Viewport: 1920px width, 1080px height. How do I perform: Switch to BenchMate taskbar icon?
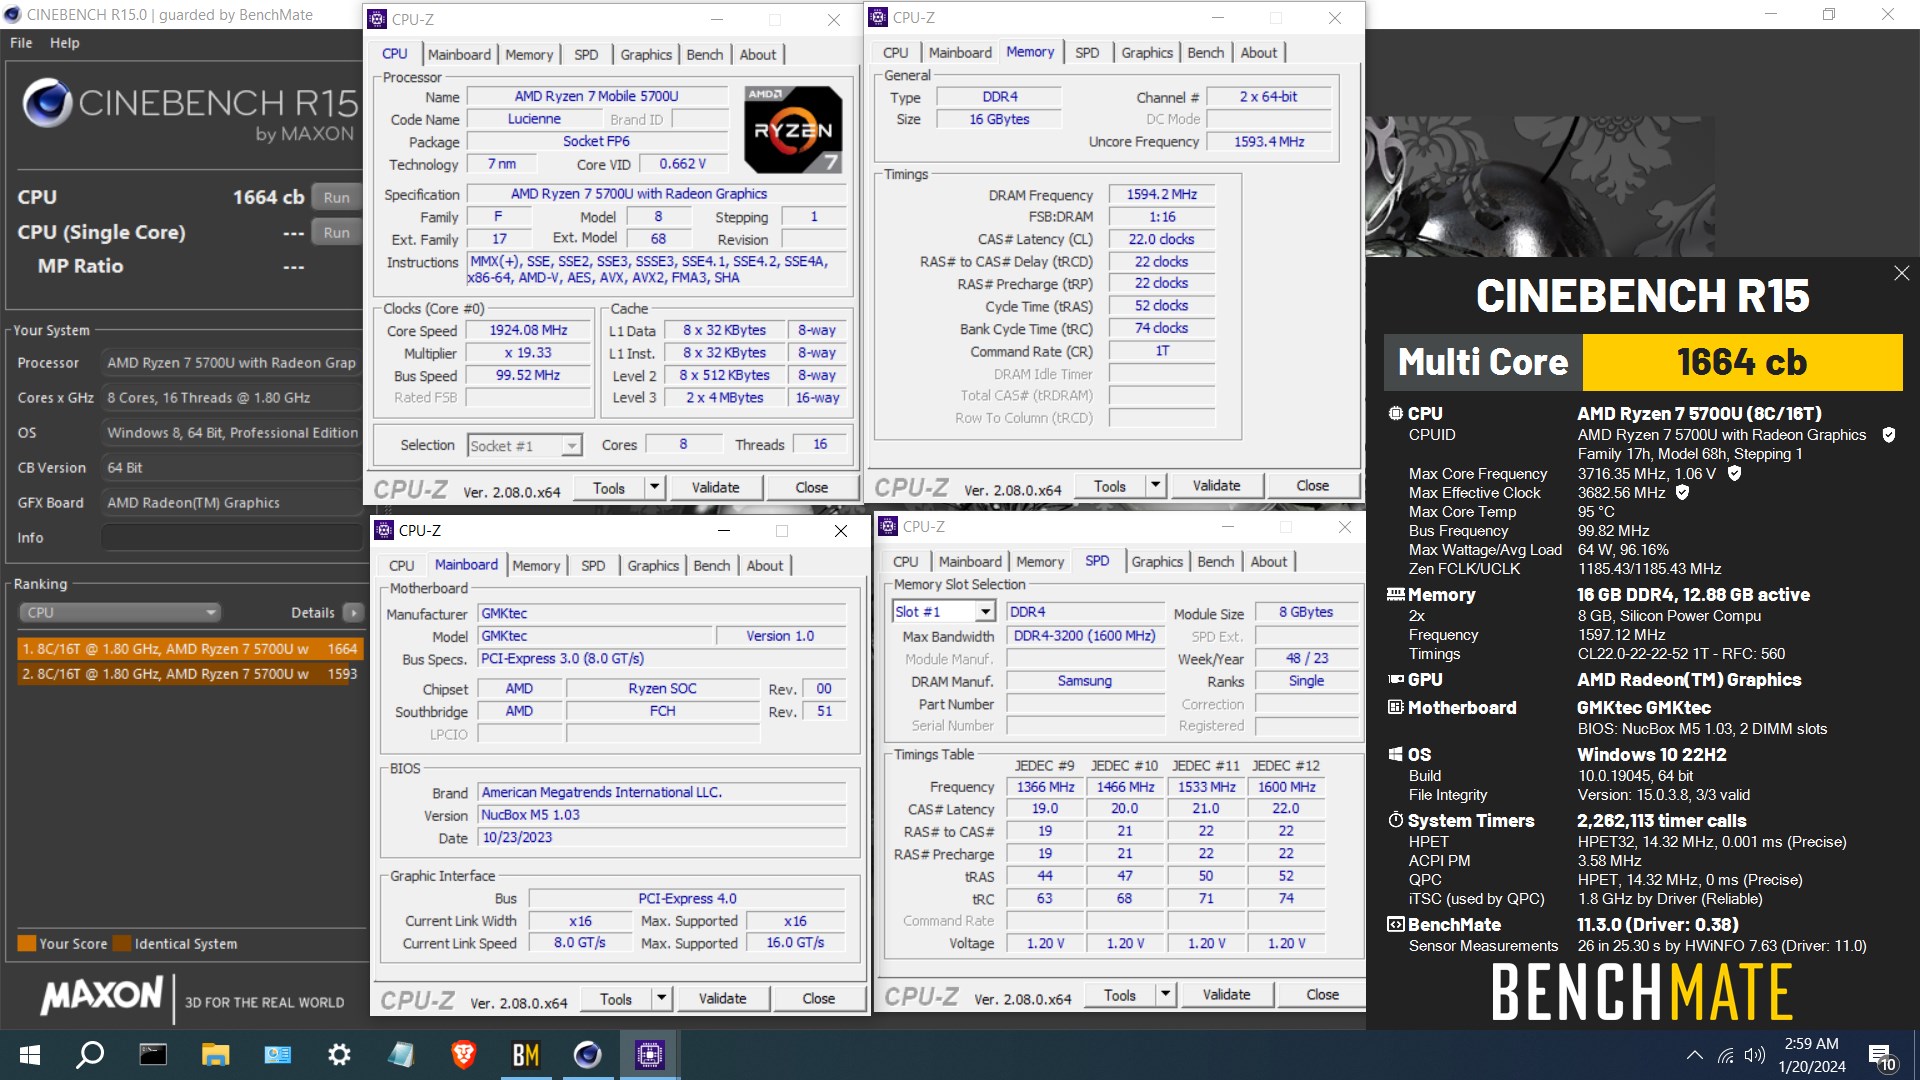click(x=525, y=1055)
